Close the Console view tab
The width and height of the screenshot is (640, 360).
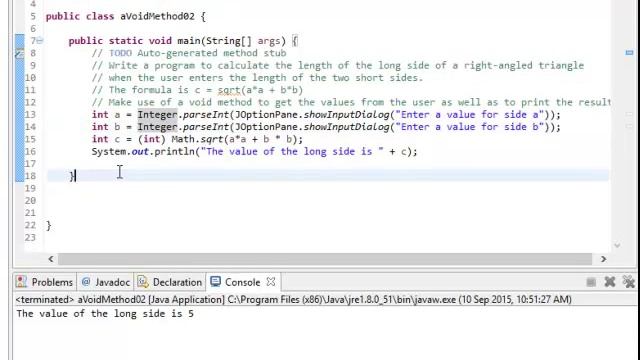point(271,282)
